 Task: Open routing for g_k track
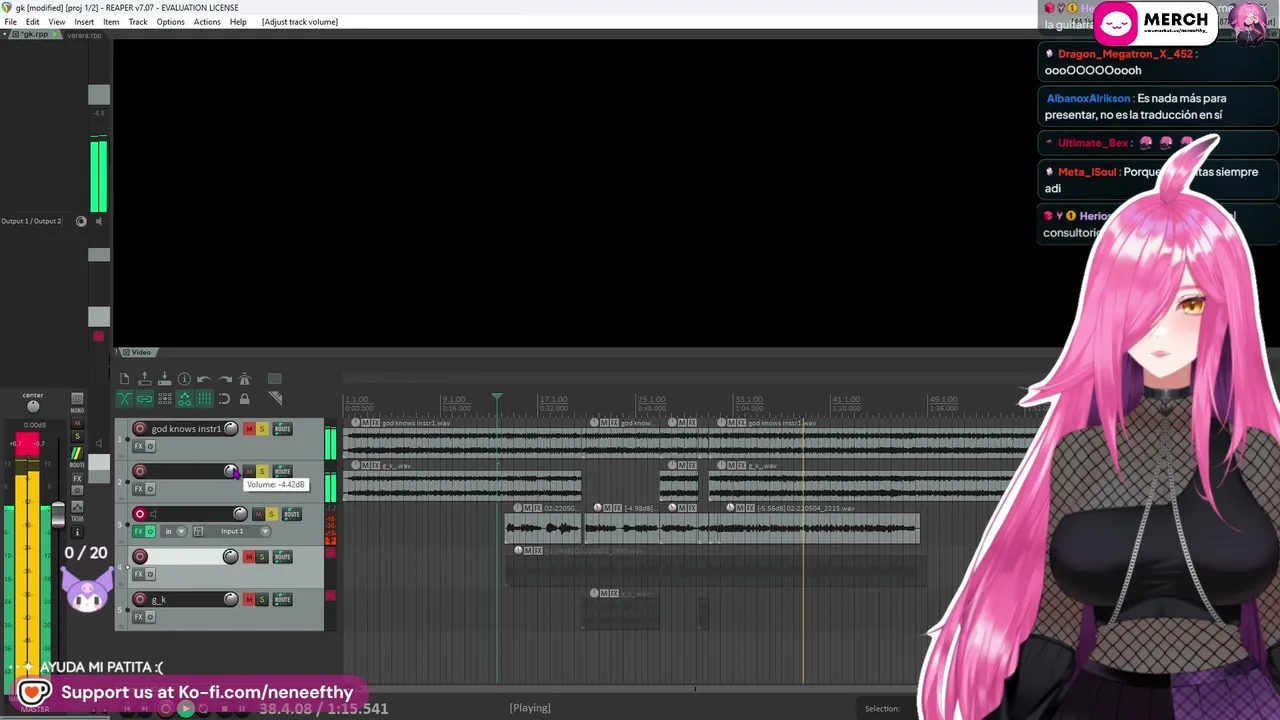click(283, 599)
